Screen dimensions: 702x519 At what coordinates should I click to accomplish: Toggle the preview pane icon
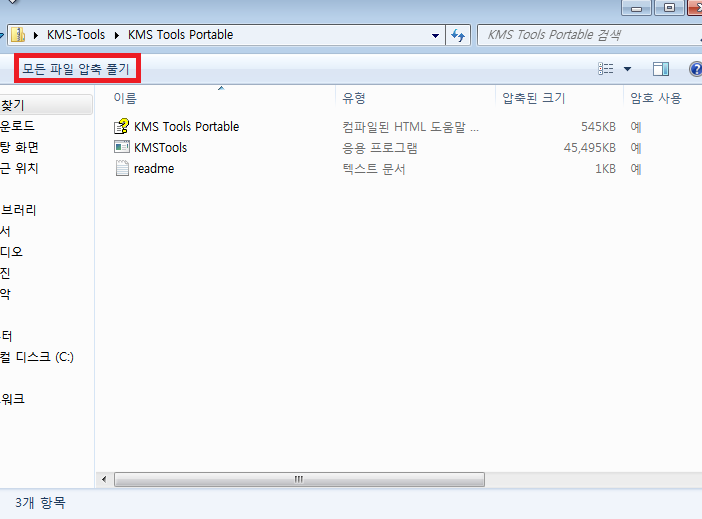point(660,69)
